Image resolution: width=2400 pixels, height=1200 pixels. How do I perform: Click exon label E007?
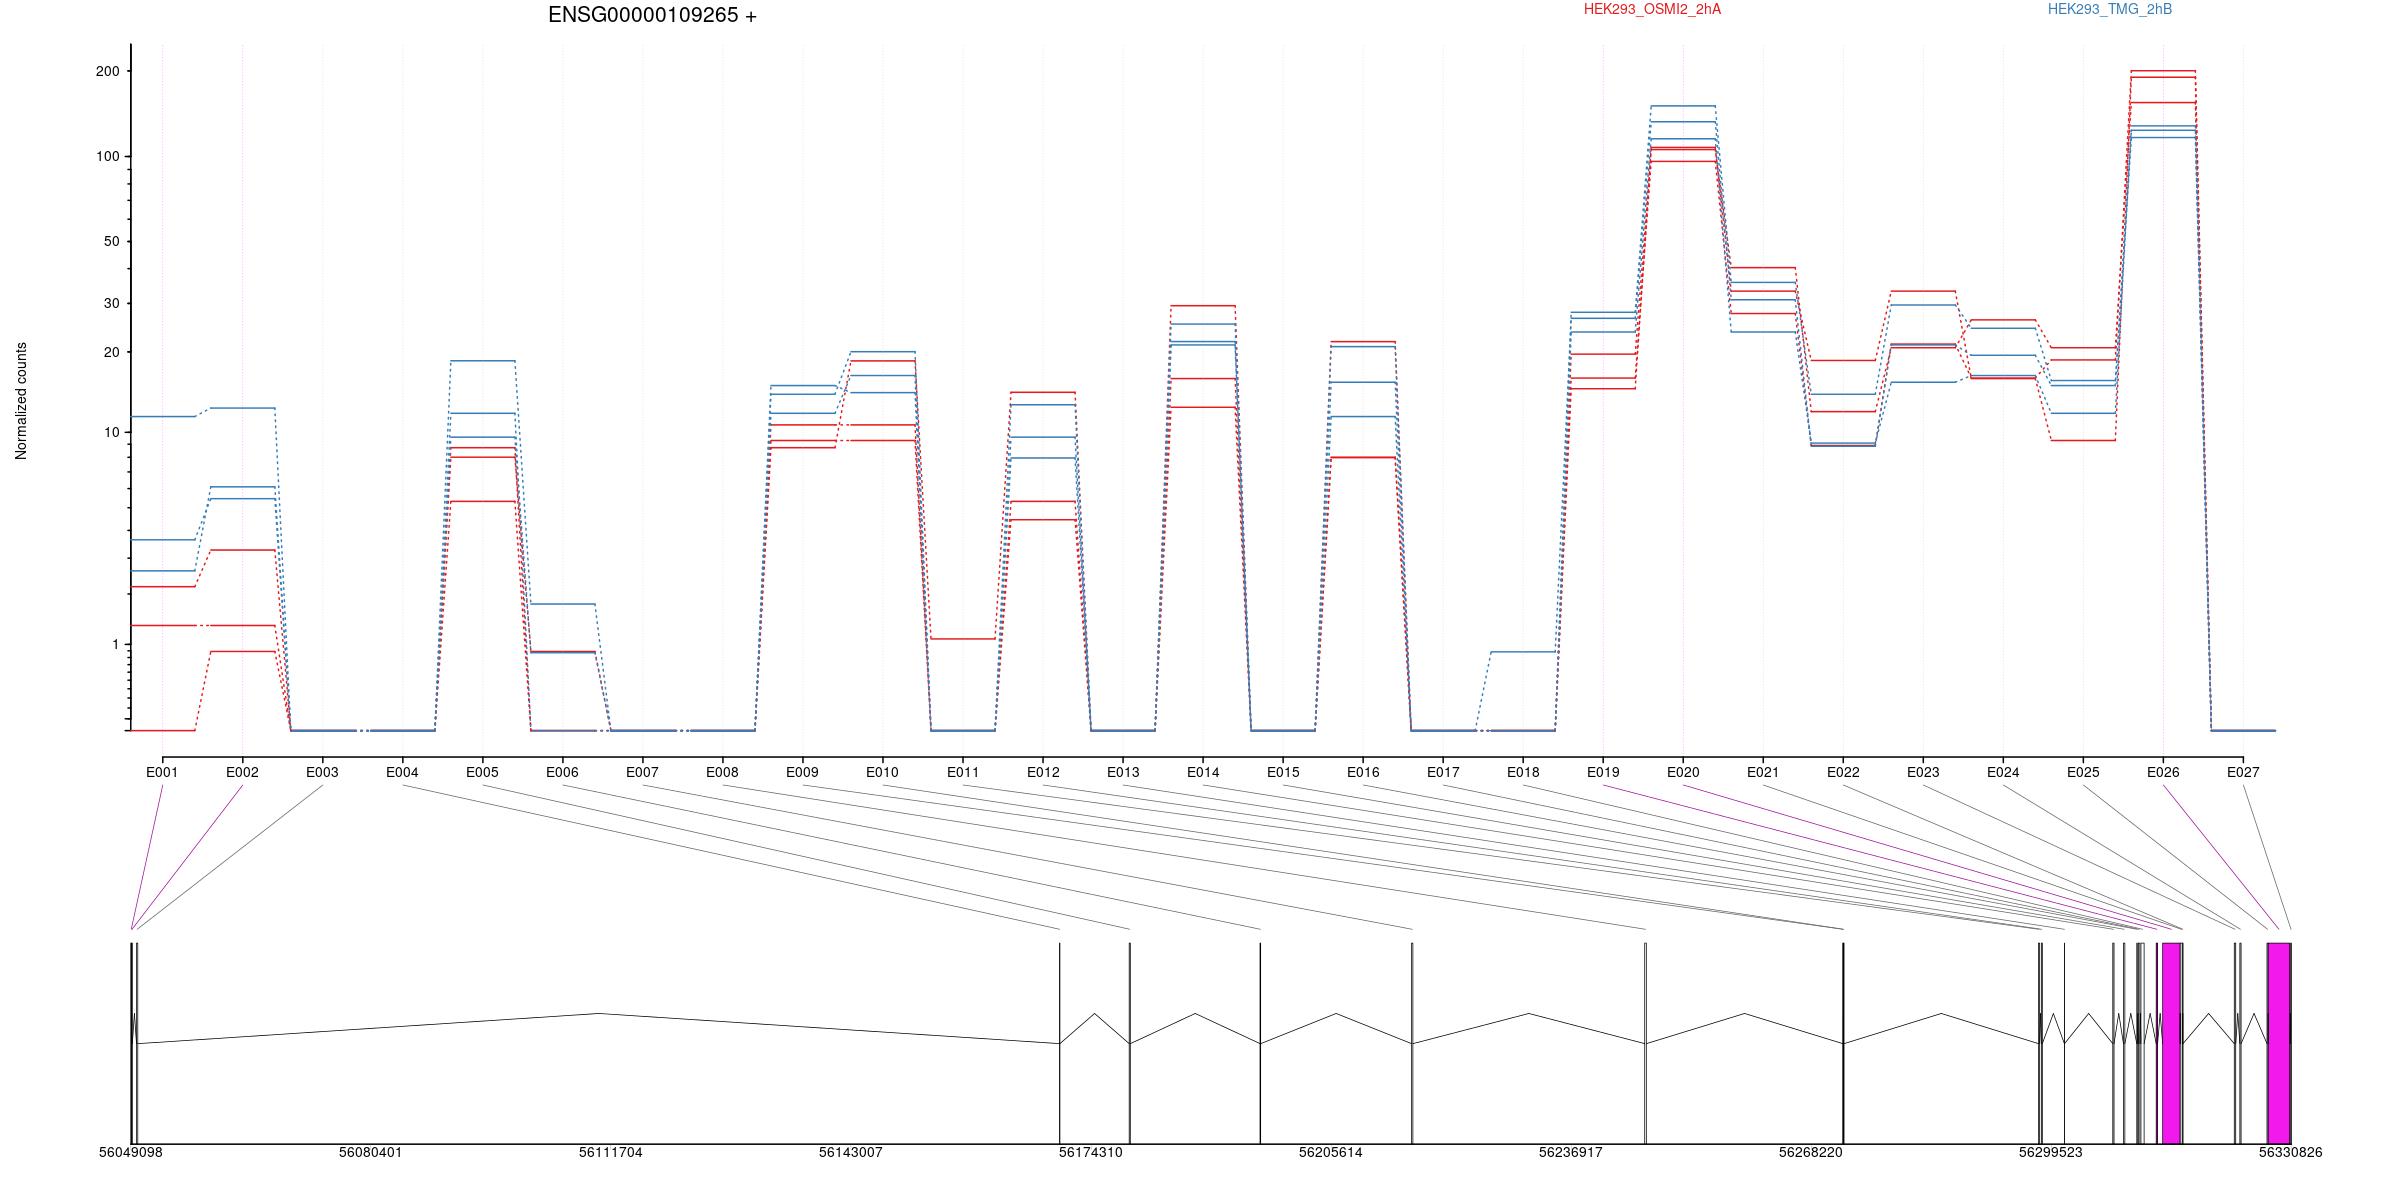642,772
